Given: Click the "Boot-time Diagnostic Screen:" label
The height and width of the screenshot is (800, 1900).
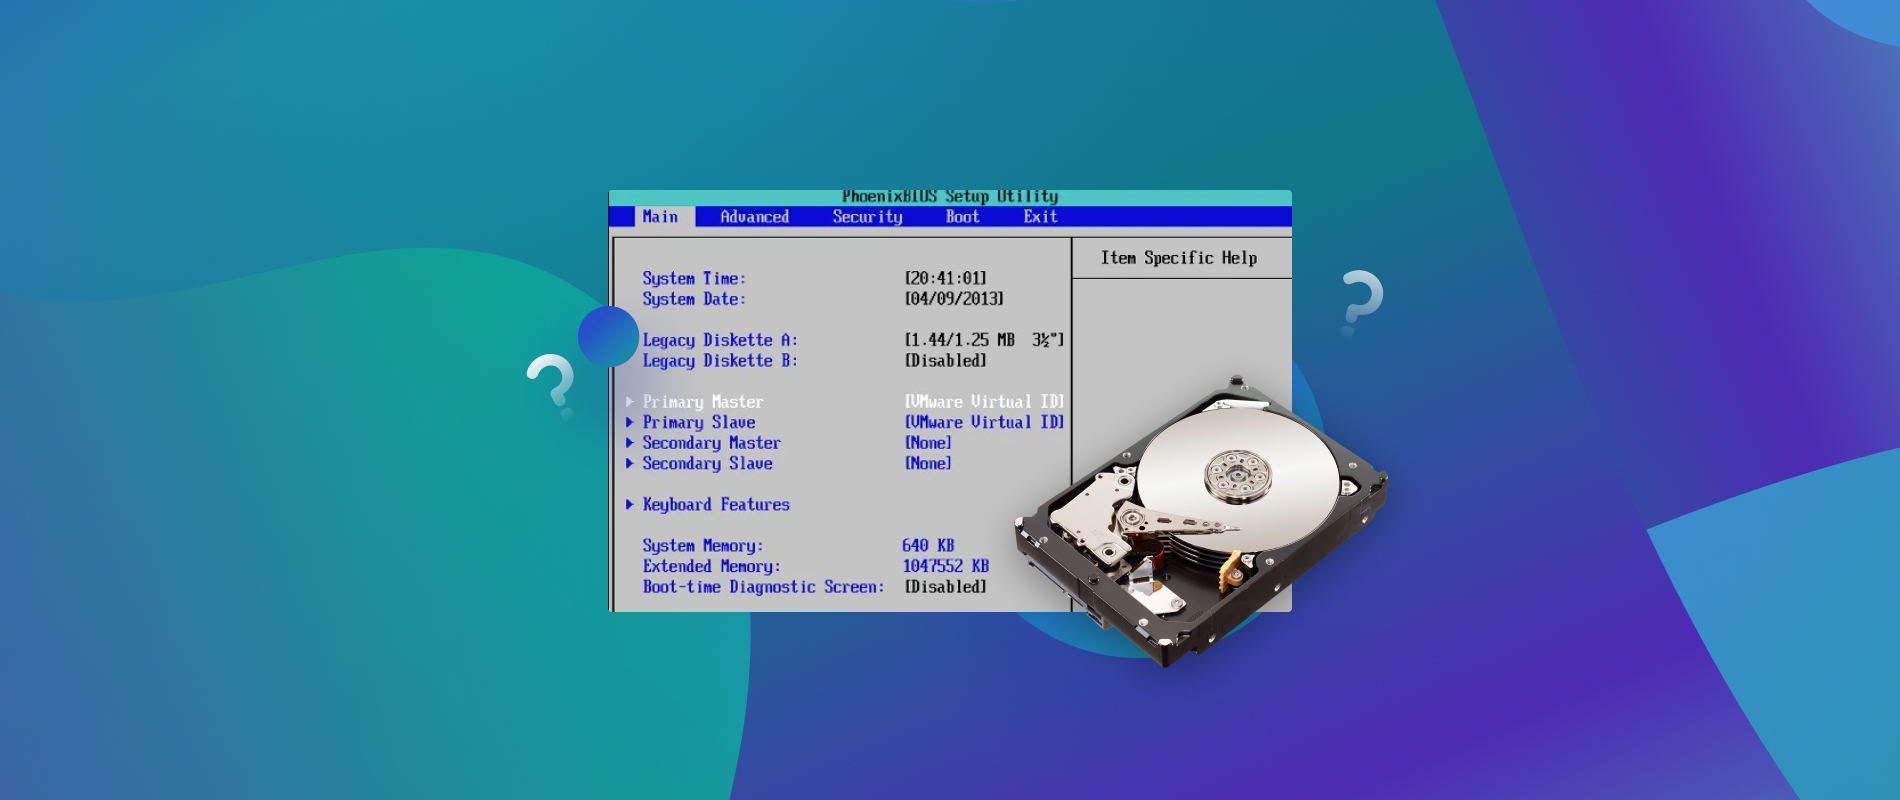Looking at the screenshot, I should [x=763, y=587].
